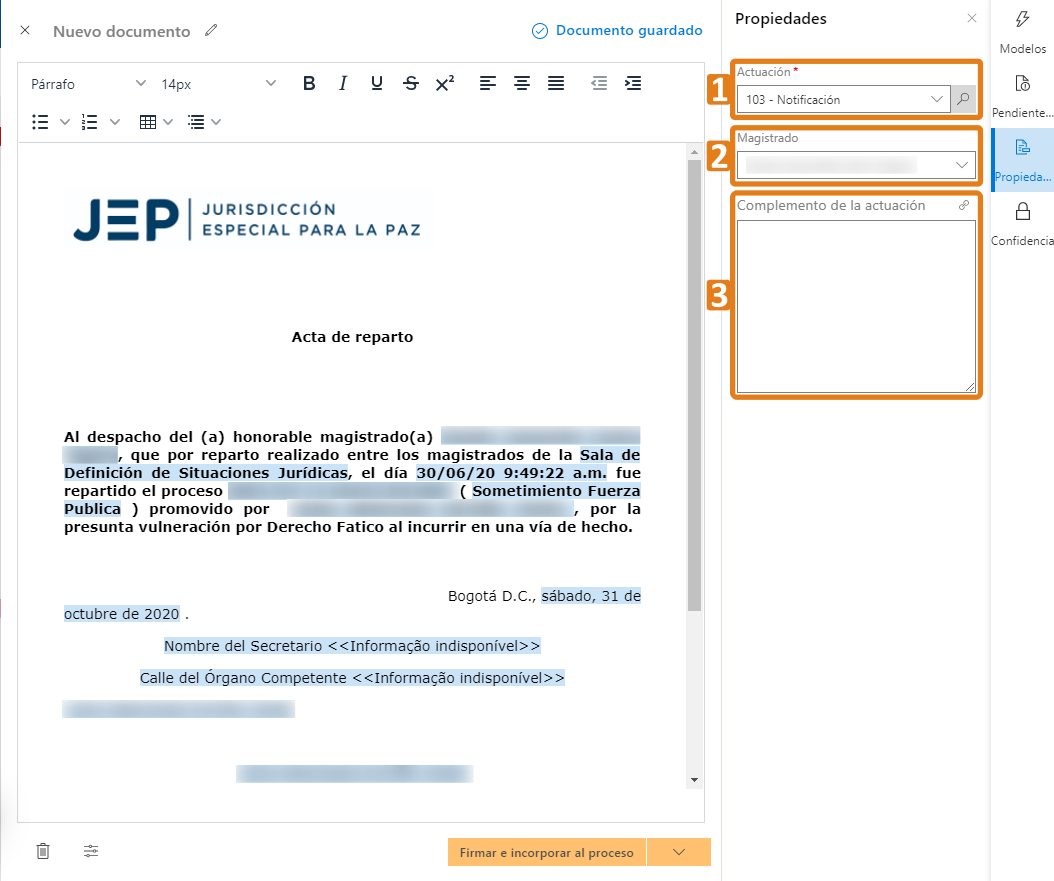Click the search magnifier next to Actuación

tap(963, 99)
